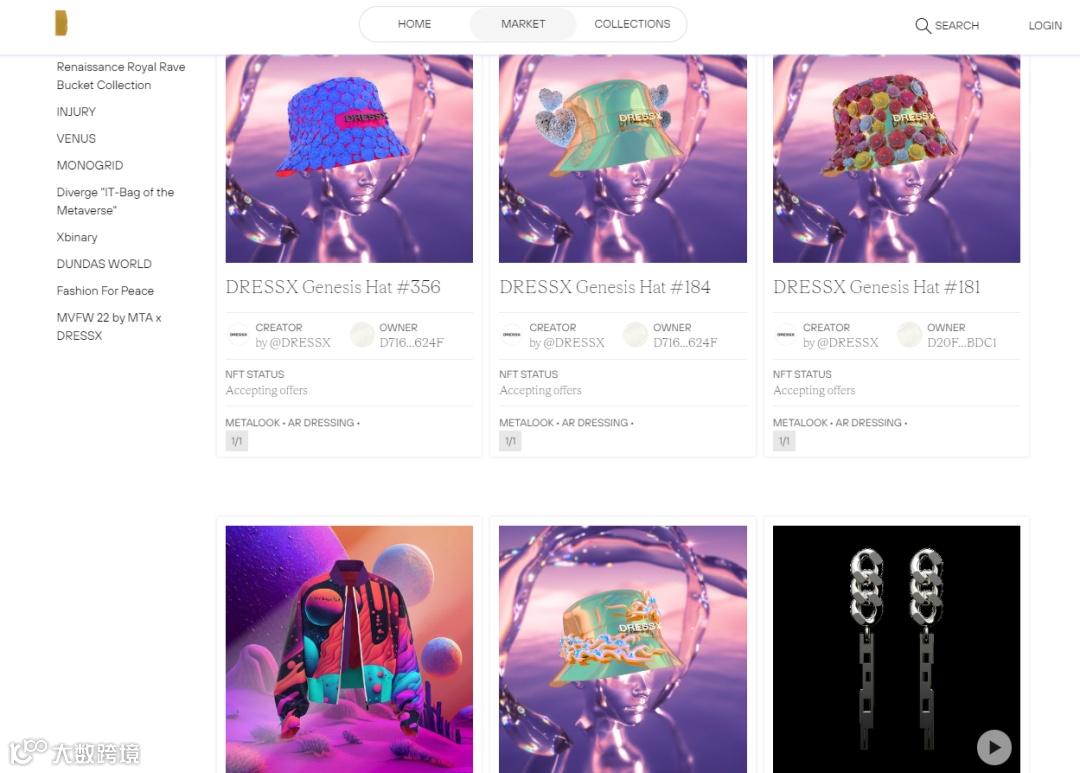Click owner avatar D20F...BDC1 on Hat #181
This screenshot has height=773, width=1080.
point(909,334)
